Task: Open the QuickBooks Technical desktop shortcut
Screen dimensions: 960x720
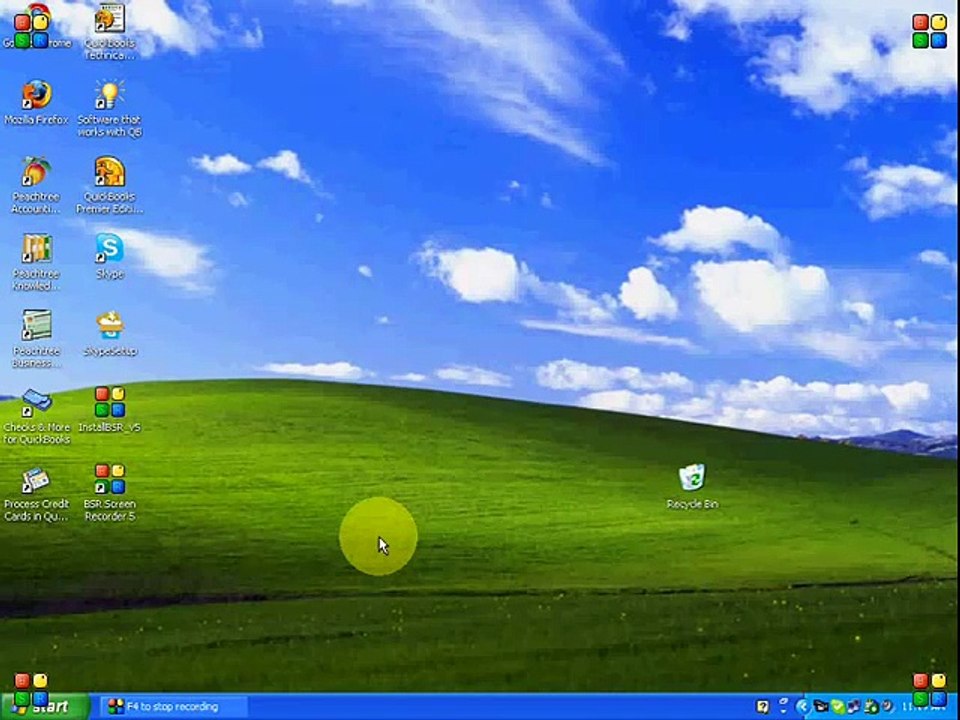Action: coord(110,32)
